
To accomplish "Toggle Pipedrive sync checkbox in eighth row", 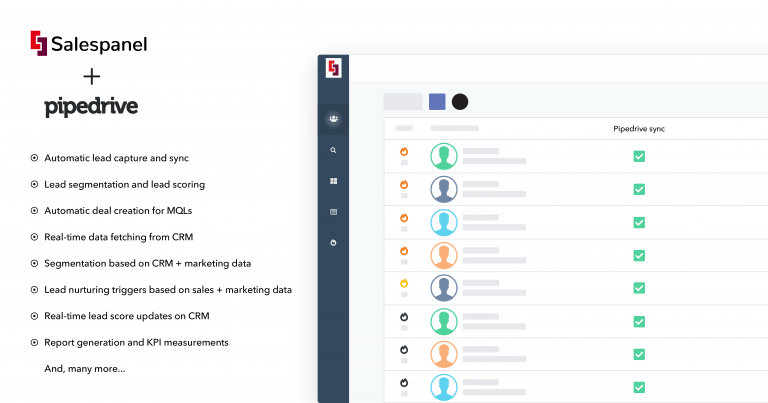I will pos(639,388).
